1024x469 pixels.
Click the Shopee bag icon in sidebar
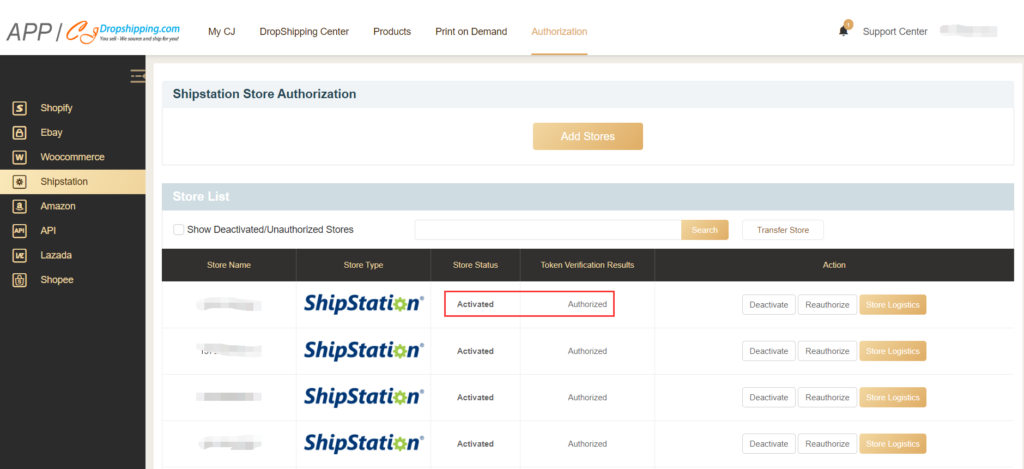(20, 280)
